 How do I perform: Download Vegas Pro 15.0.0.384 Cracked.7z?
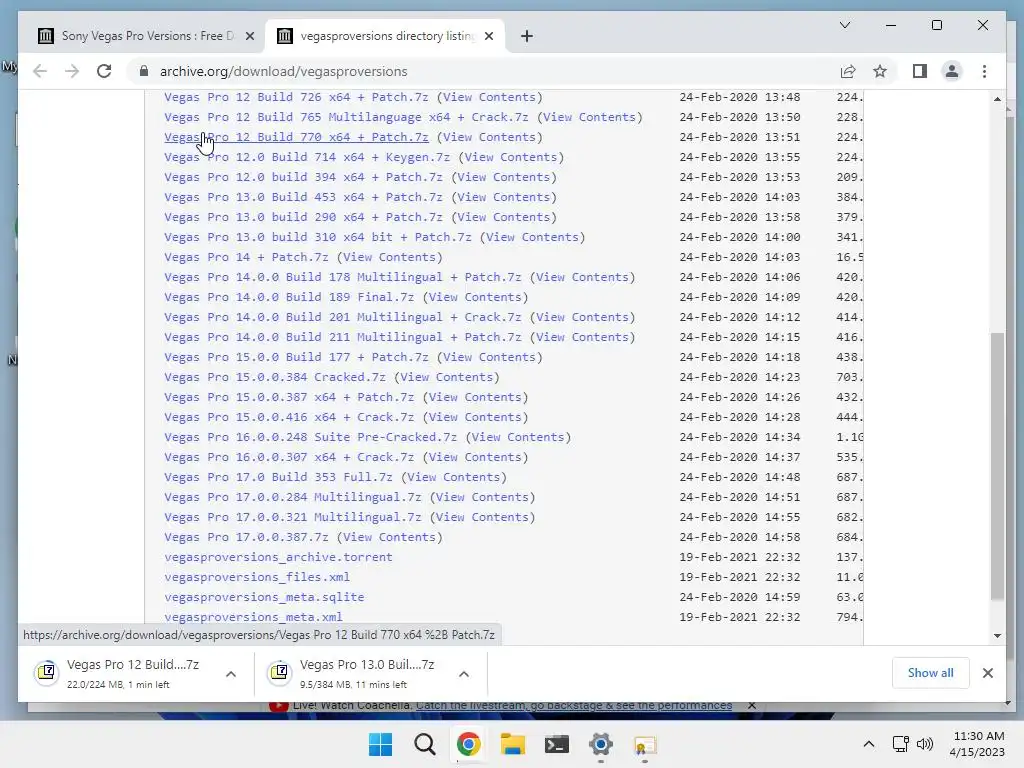click(275, 377)
